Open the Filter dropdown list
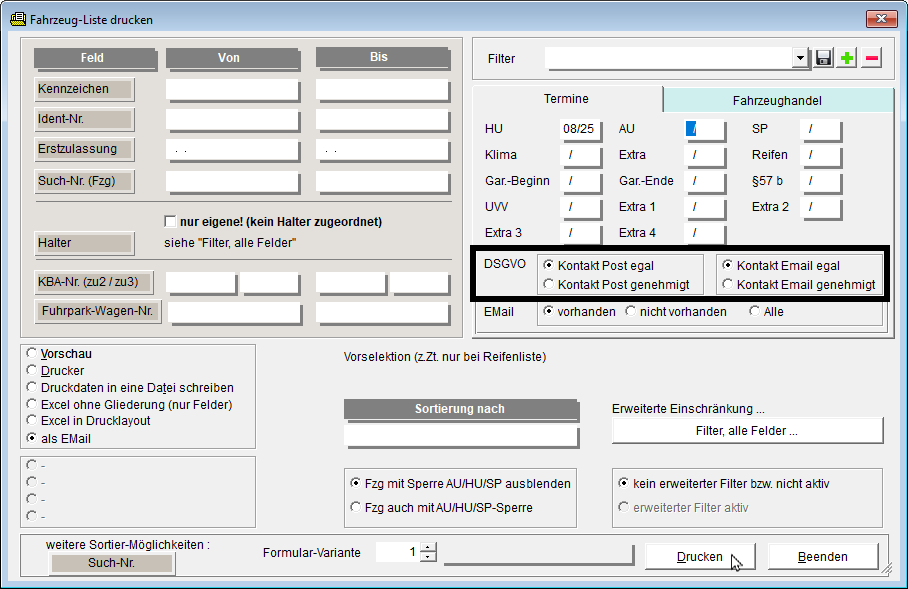 800,58
